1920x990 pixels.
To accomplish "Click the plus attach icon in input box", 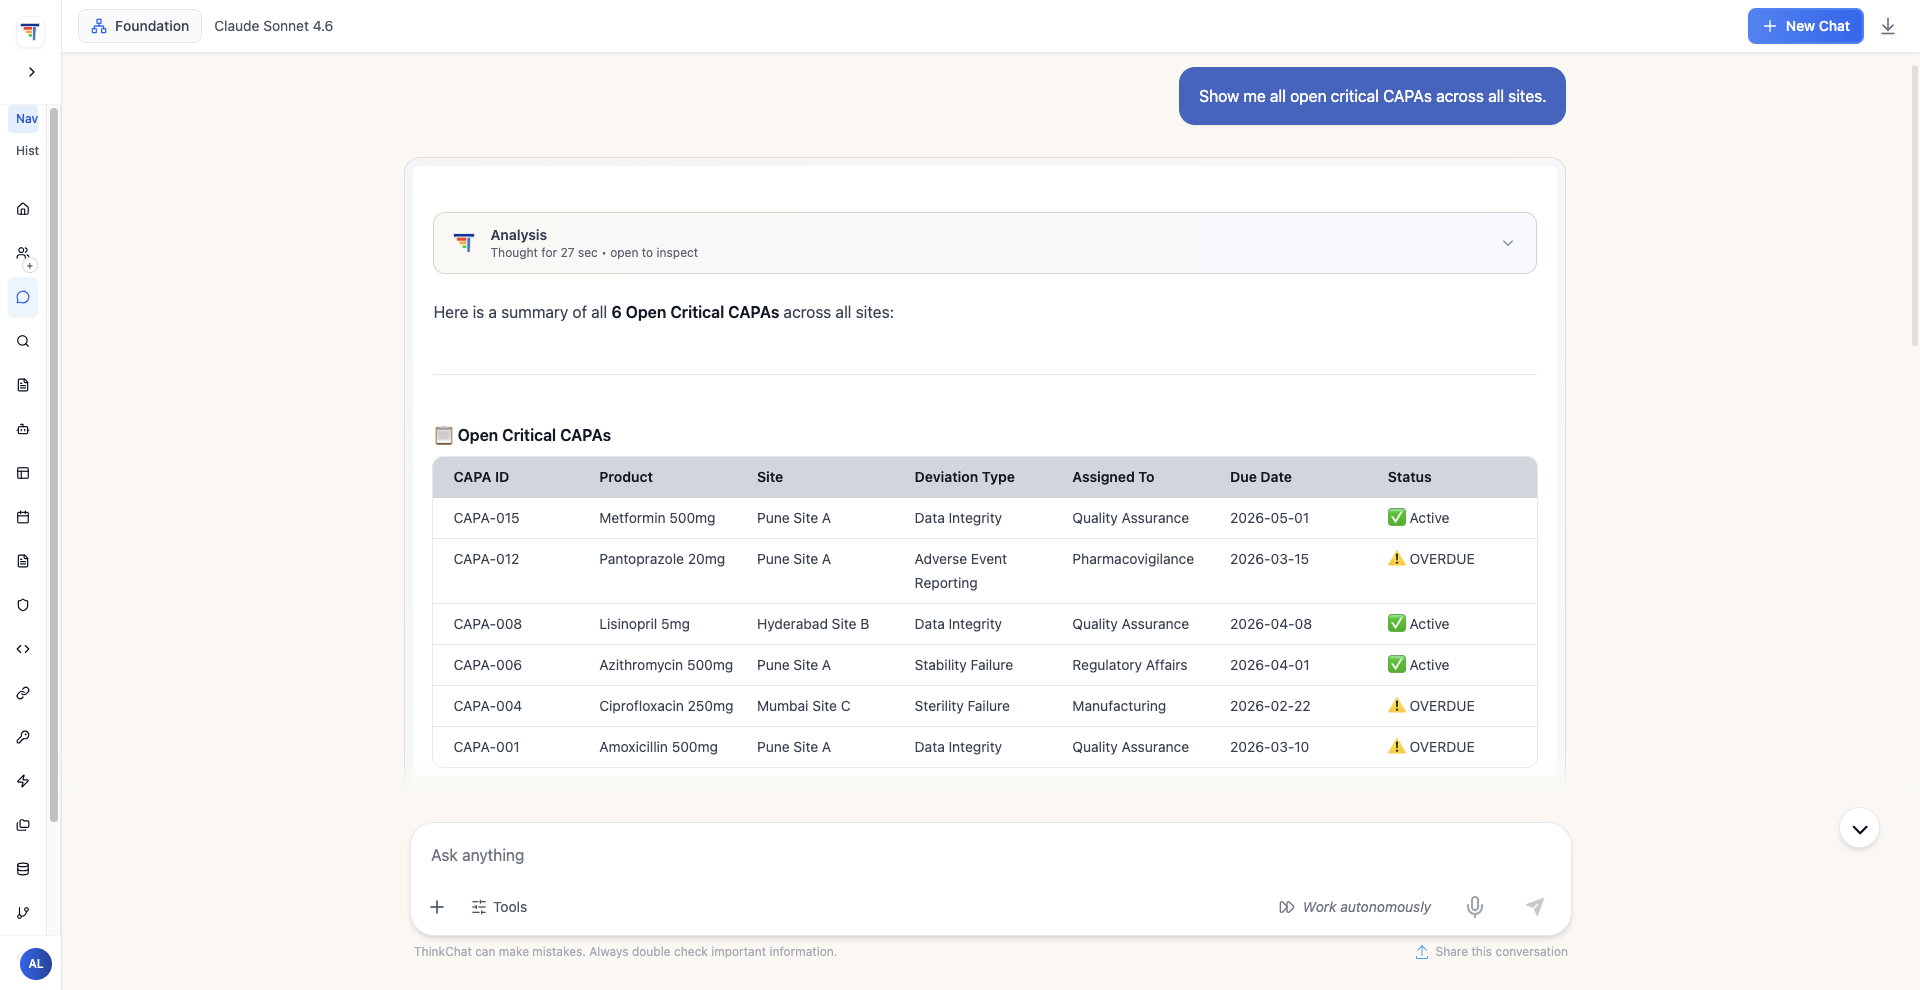I will coord(437,907).
